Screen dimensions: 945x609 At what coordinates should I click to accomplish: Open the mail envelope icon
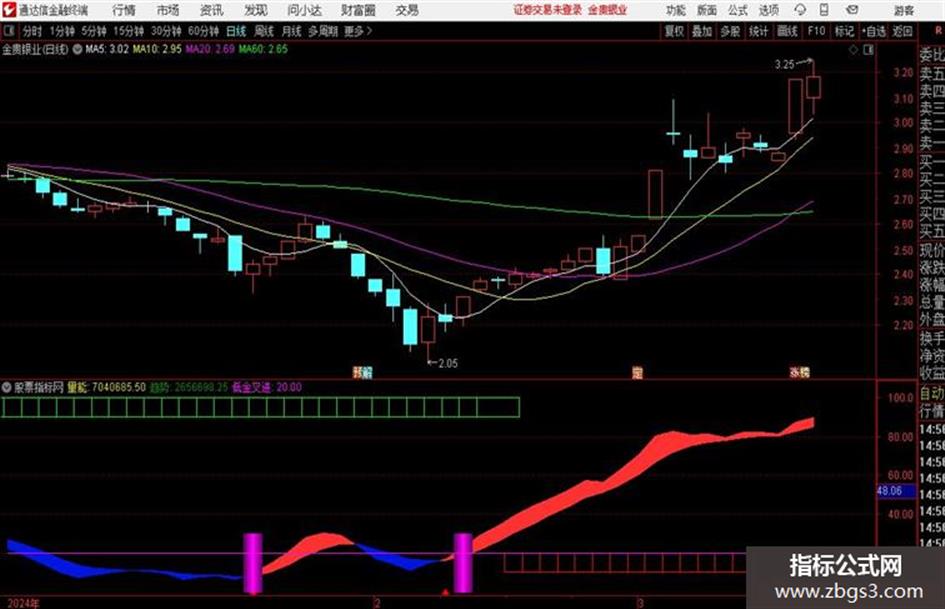click(x=852, y=10)
